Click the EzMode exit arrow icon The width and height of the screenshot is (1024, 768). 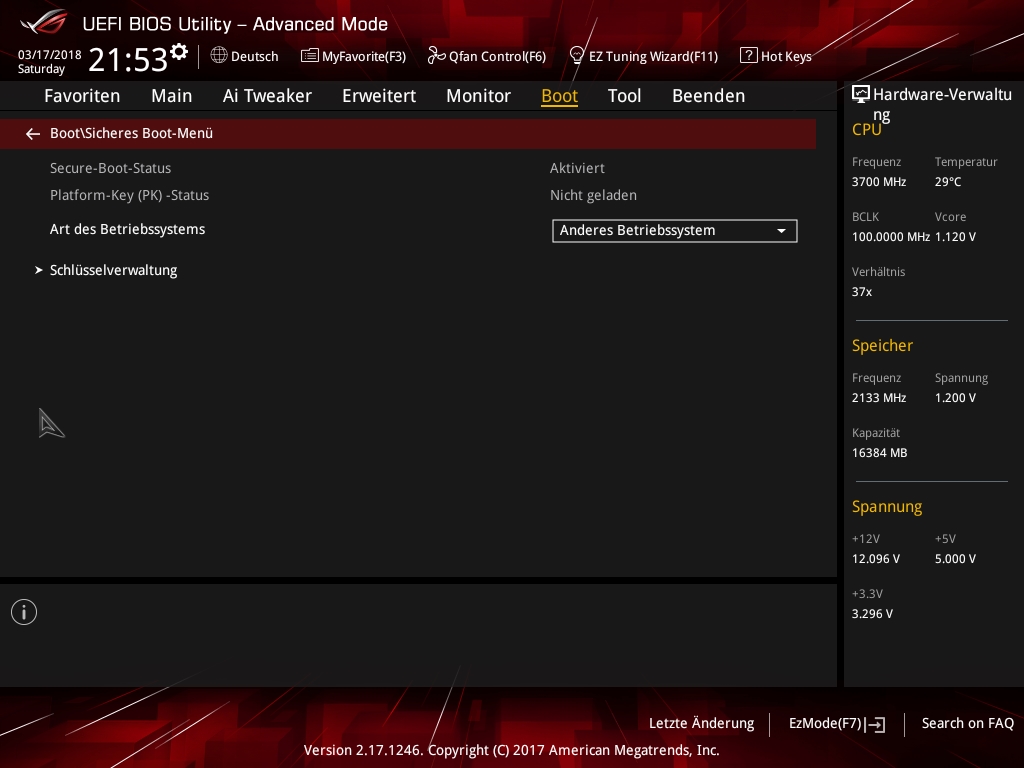pyautogui.click(x=876, y=724)
